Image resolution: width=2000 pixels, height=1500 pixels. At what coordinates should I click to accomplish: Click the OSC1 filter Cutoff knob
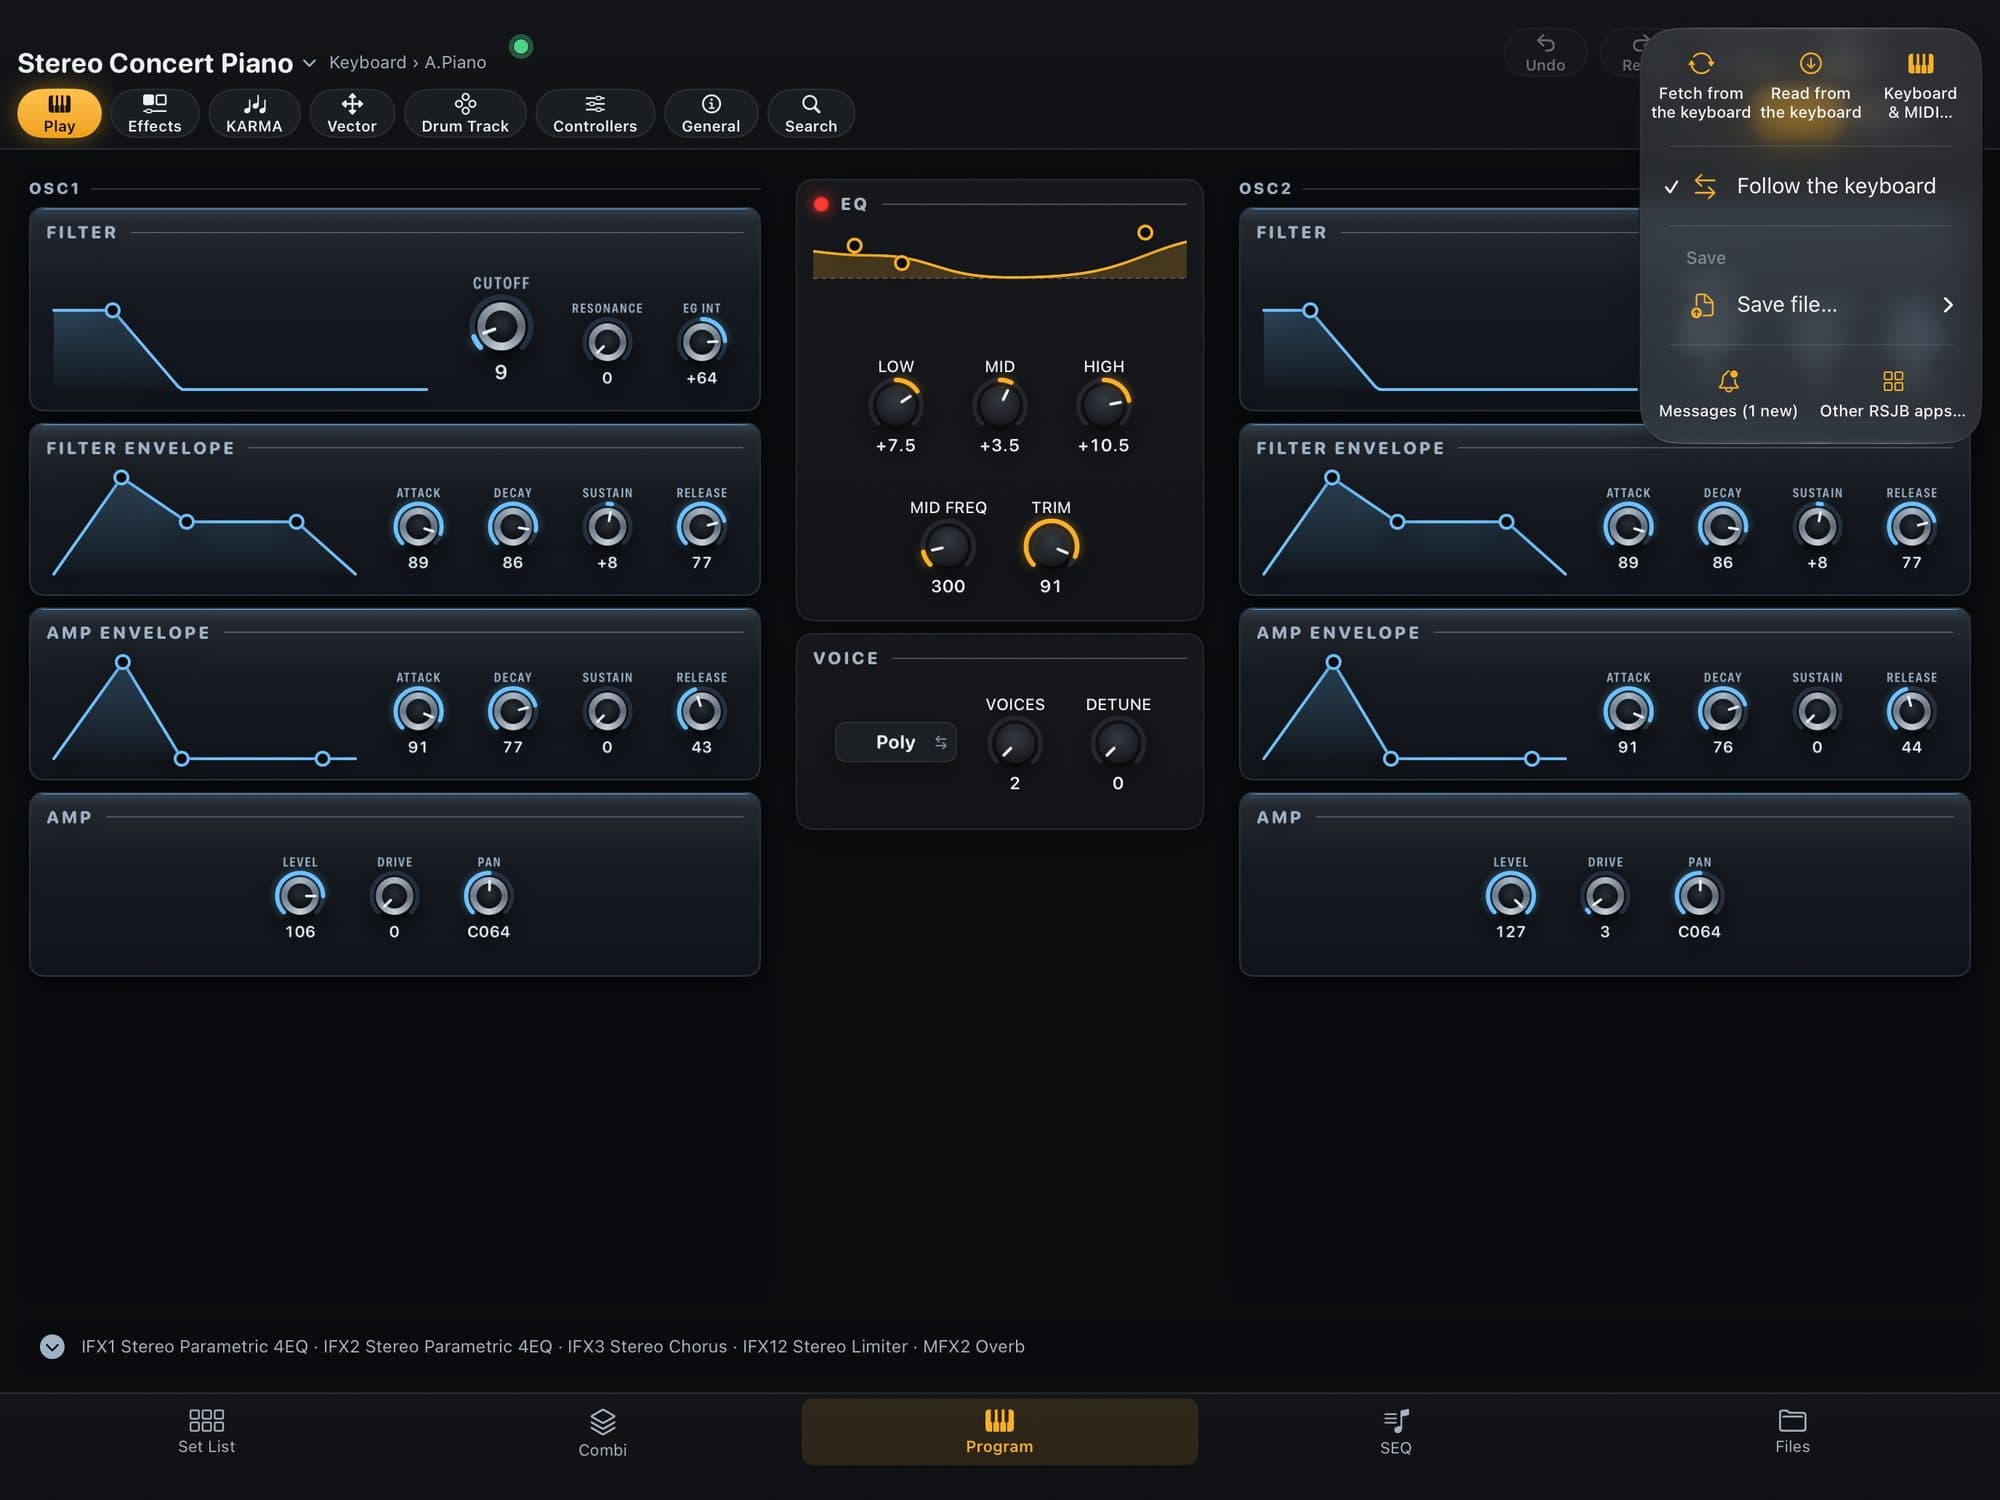click(500, 327)
